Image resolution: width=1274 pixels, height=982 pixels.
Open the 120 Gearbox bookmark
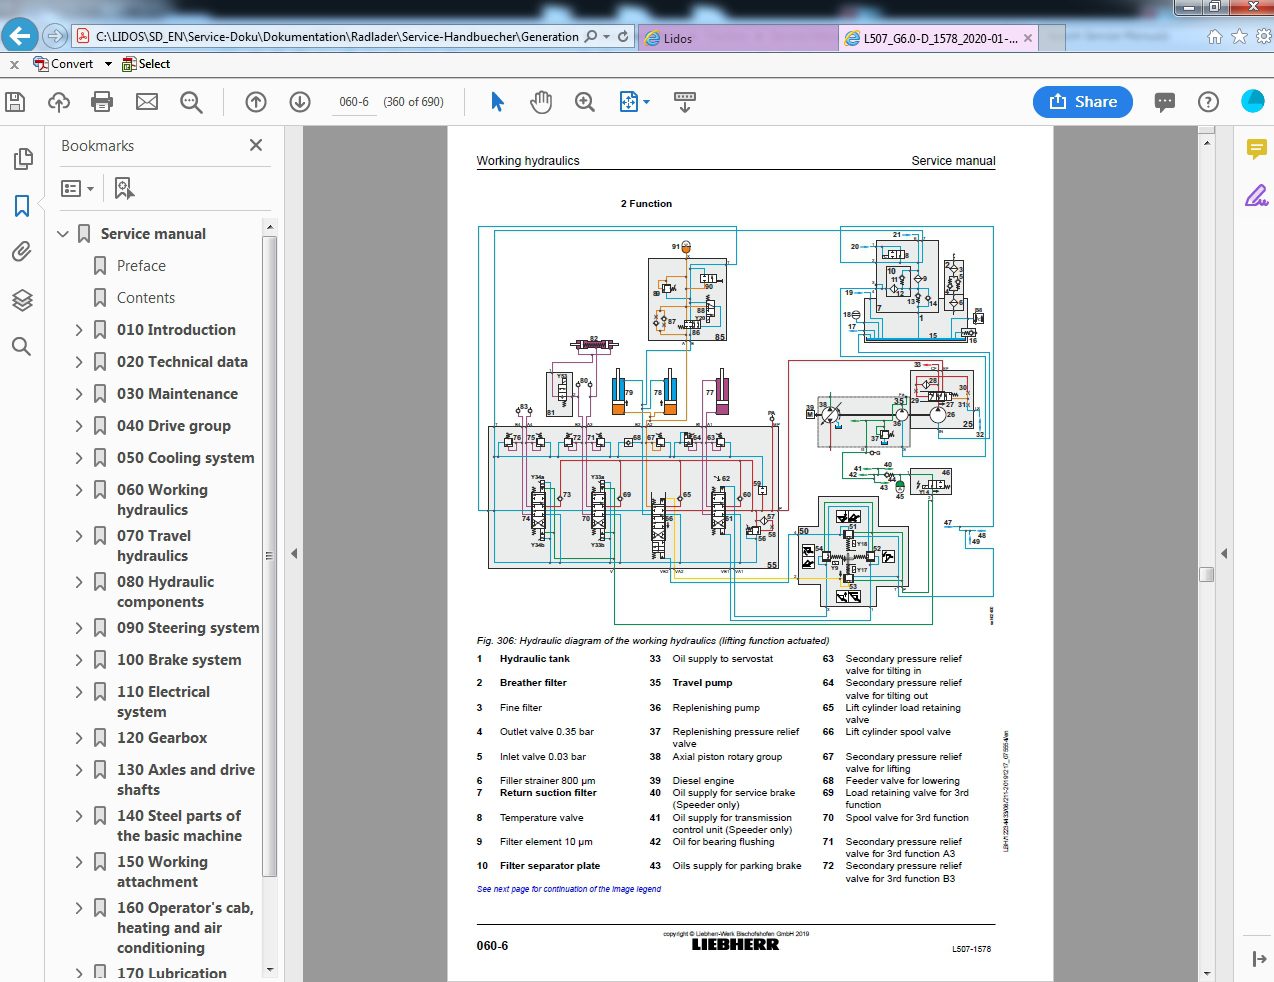162,738
